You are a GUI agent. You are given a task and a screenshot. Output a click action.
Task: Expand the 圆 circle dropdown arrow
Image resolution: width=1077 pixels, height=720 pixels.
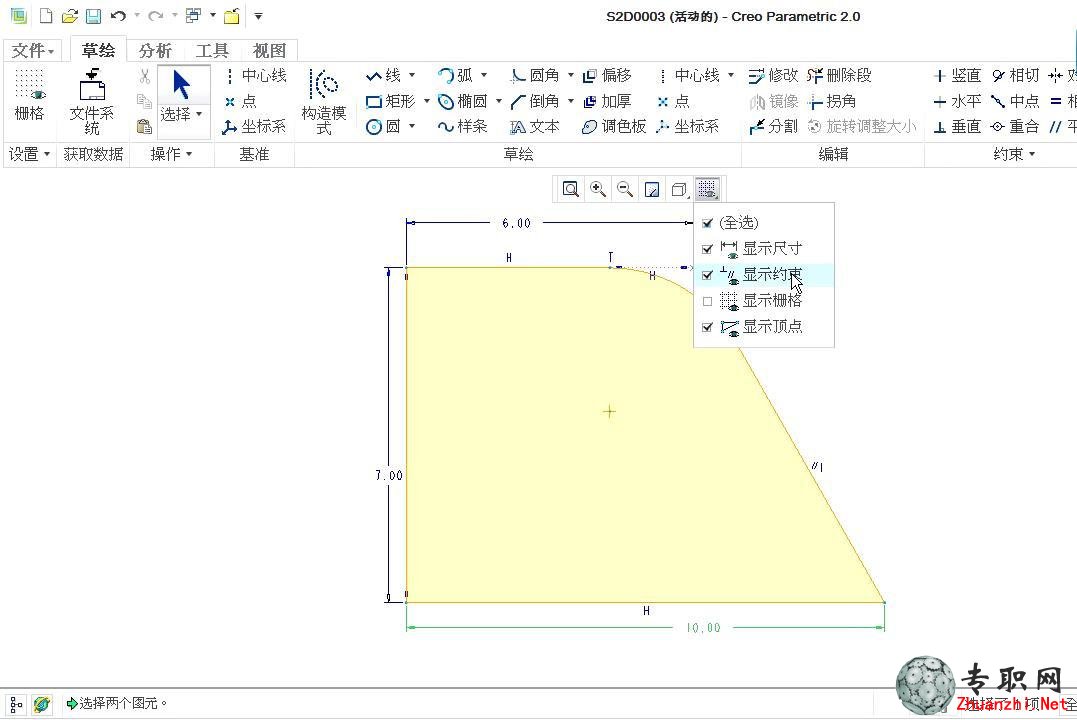click(x=412, y=126)
